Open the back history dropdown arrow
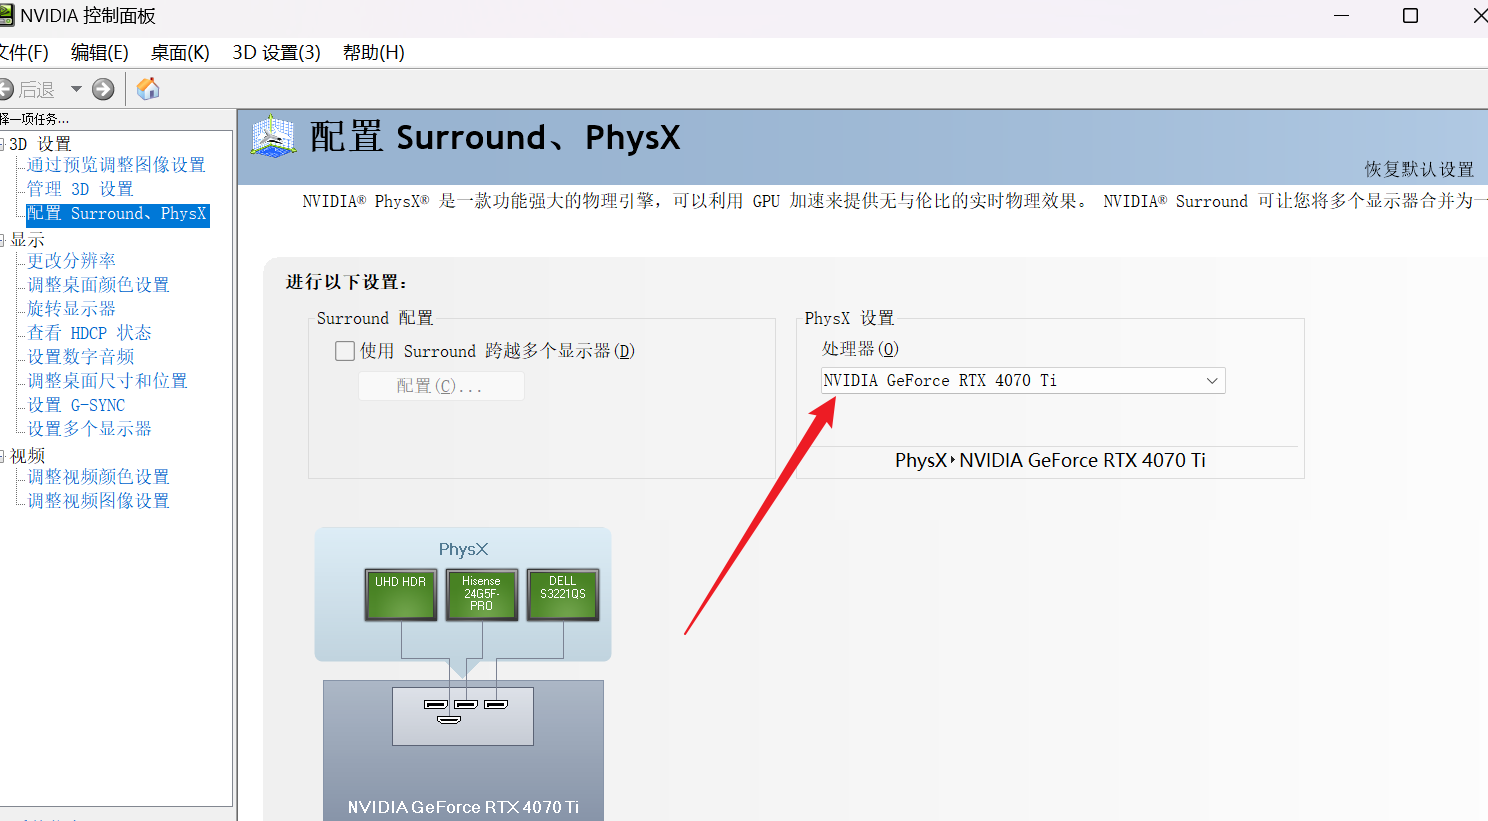 [x=76, y=89]
